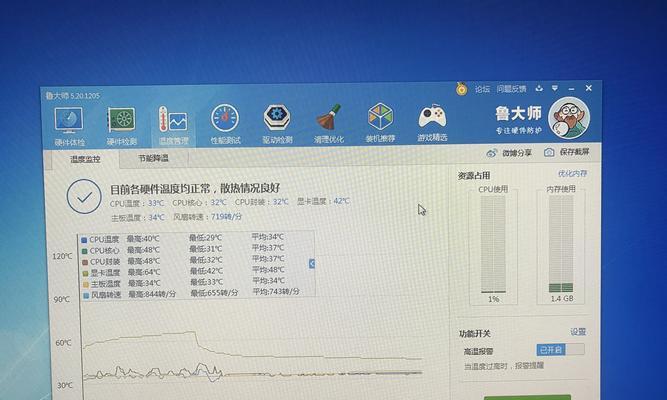
Task: Click the 1.4 GB memory label
Action: [x=562, y=299]
